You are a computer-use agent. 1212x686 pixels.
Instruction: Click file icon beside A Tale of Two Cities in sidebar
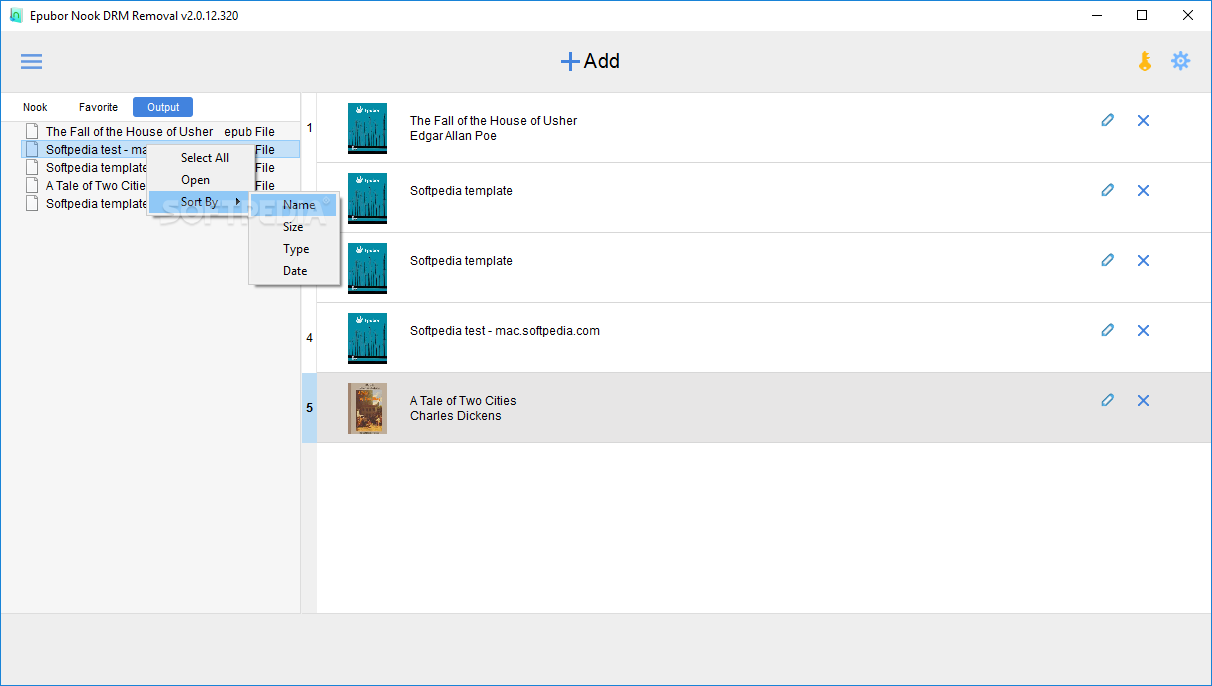(x=32, y=185)
